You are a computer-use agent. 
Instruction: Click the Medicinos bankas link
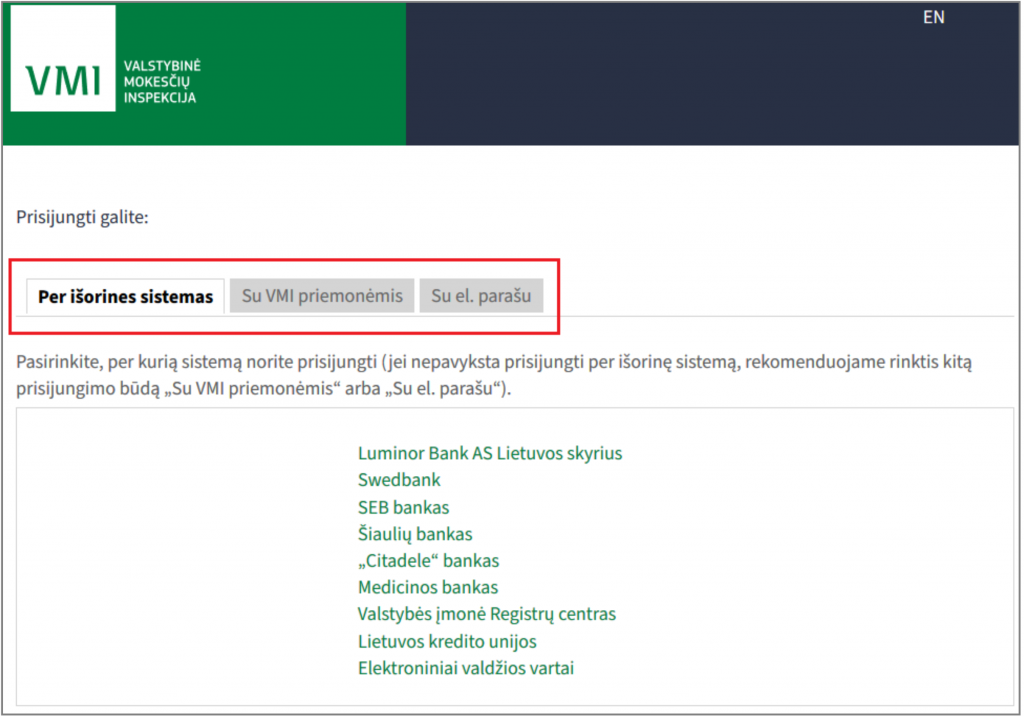tap(428, 587)
